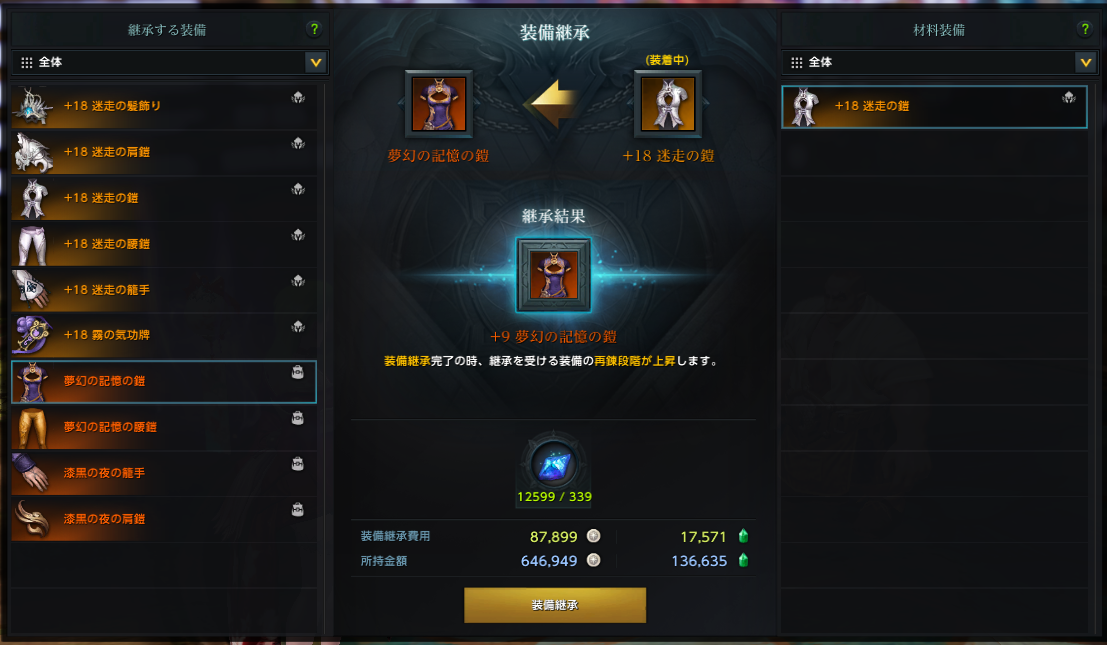Screen dimensions: 1107x645
Task: Open help for 継承する装備 panel
Action: tap(314, 29)
